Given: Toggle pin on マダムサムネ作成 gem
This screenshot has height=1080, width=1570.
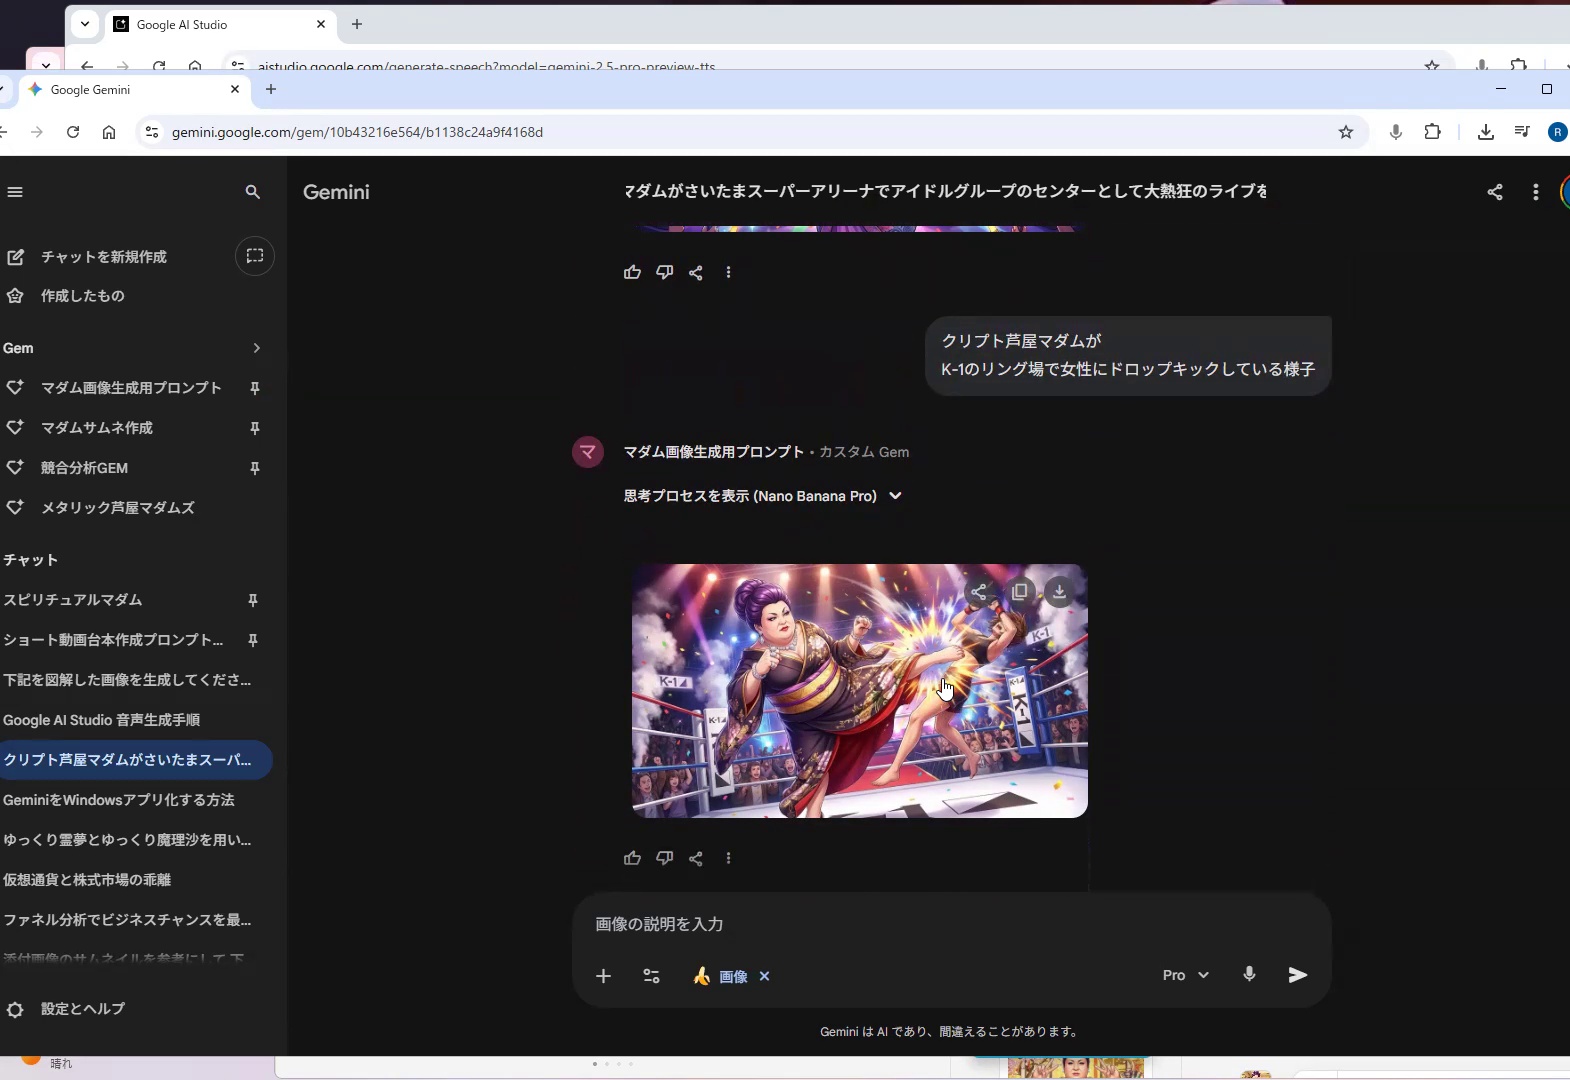Looking at the screenshot, I should [255, 428].
